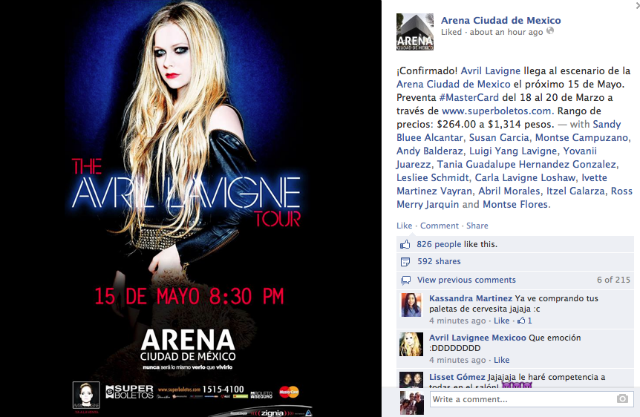Attach a photo using the camera icon
Viewport: 640px width, 417px height.
point(622,399)
